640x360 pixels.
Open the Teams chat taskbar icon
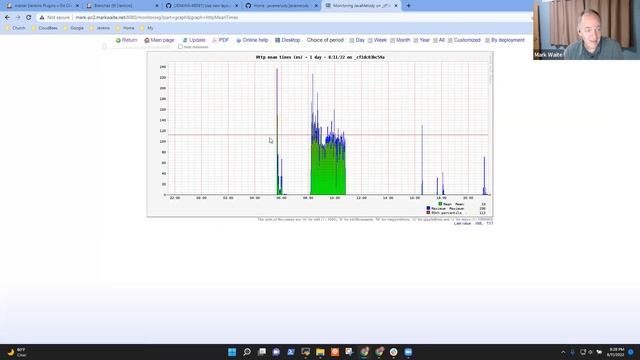point(276,352)
